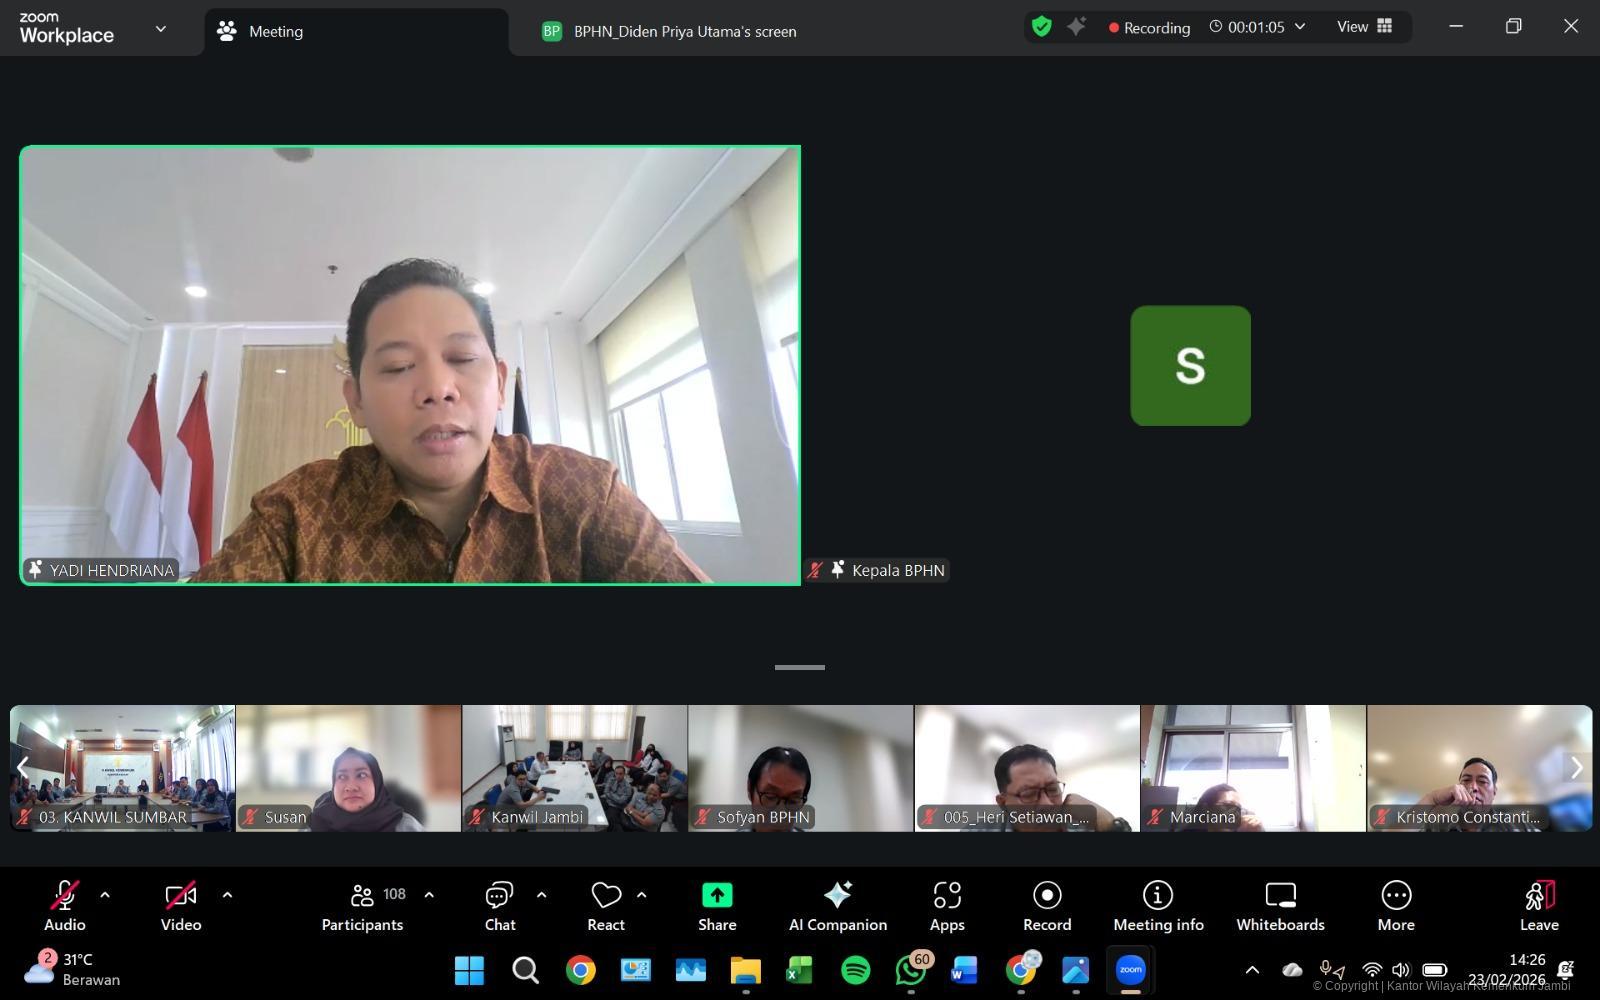Open the View layout options
The width and height of the screenshot is (1600, 1000).
tap(1363, 27)
